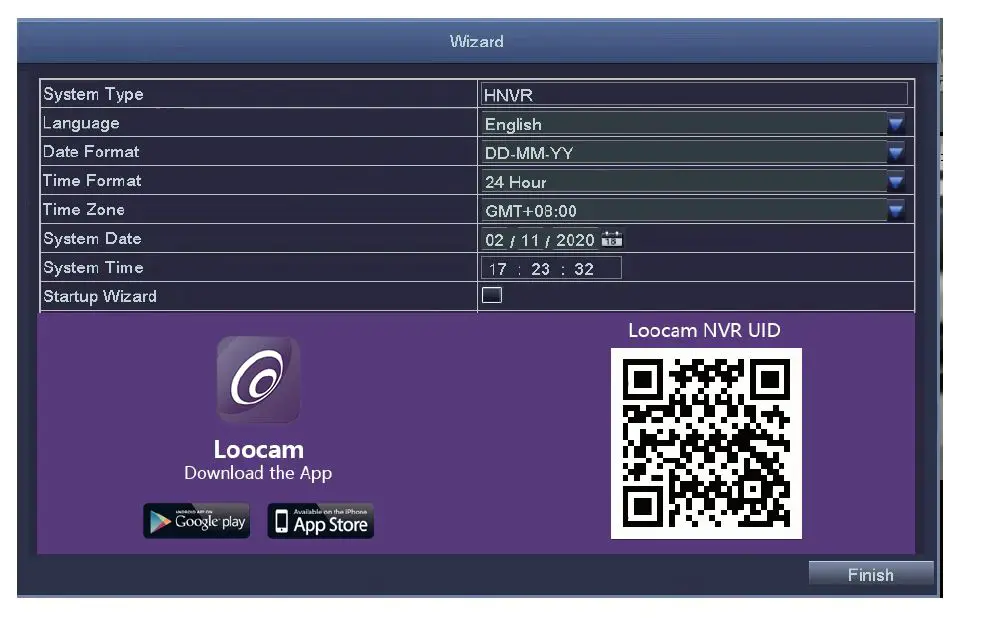984x618 pixels.
Task: Select the month value 11 in System Date
Action: pyautogui.click(x=530, y=240)
